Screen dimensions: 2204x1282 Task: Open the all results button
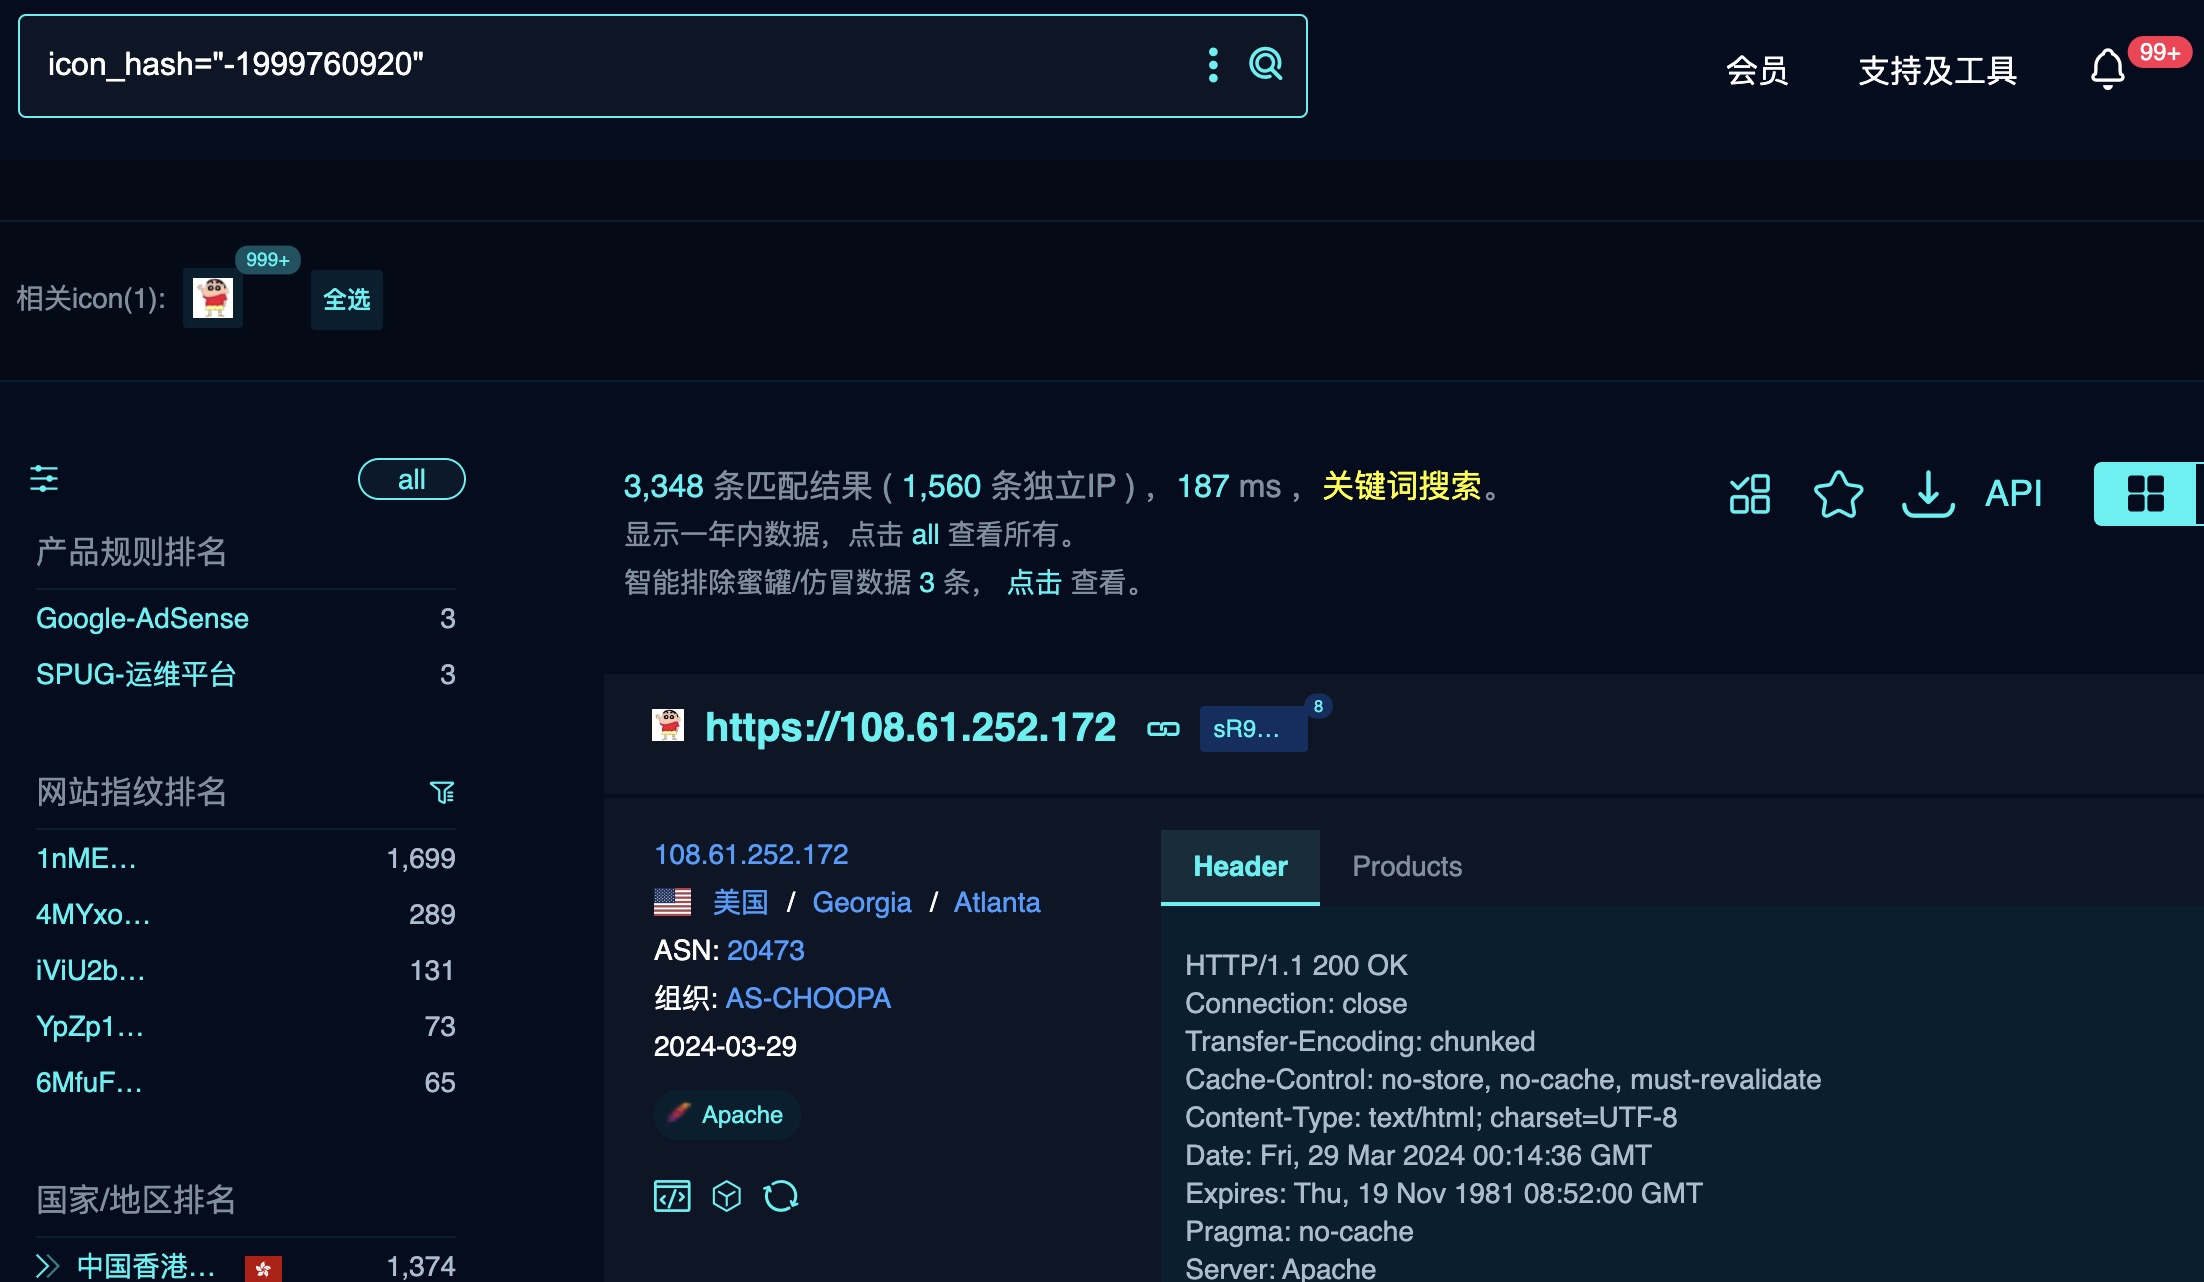click(410, 479)
